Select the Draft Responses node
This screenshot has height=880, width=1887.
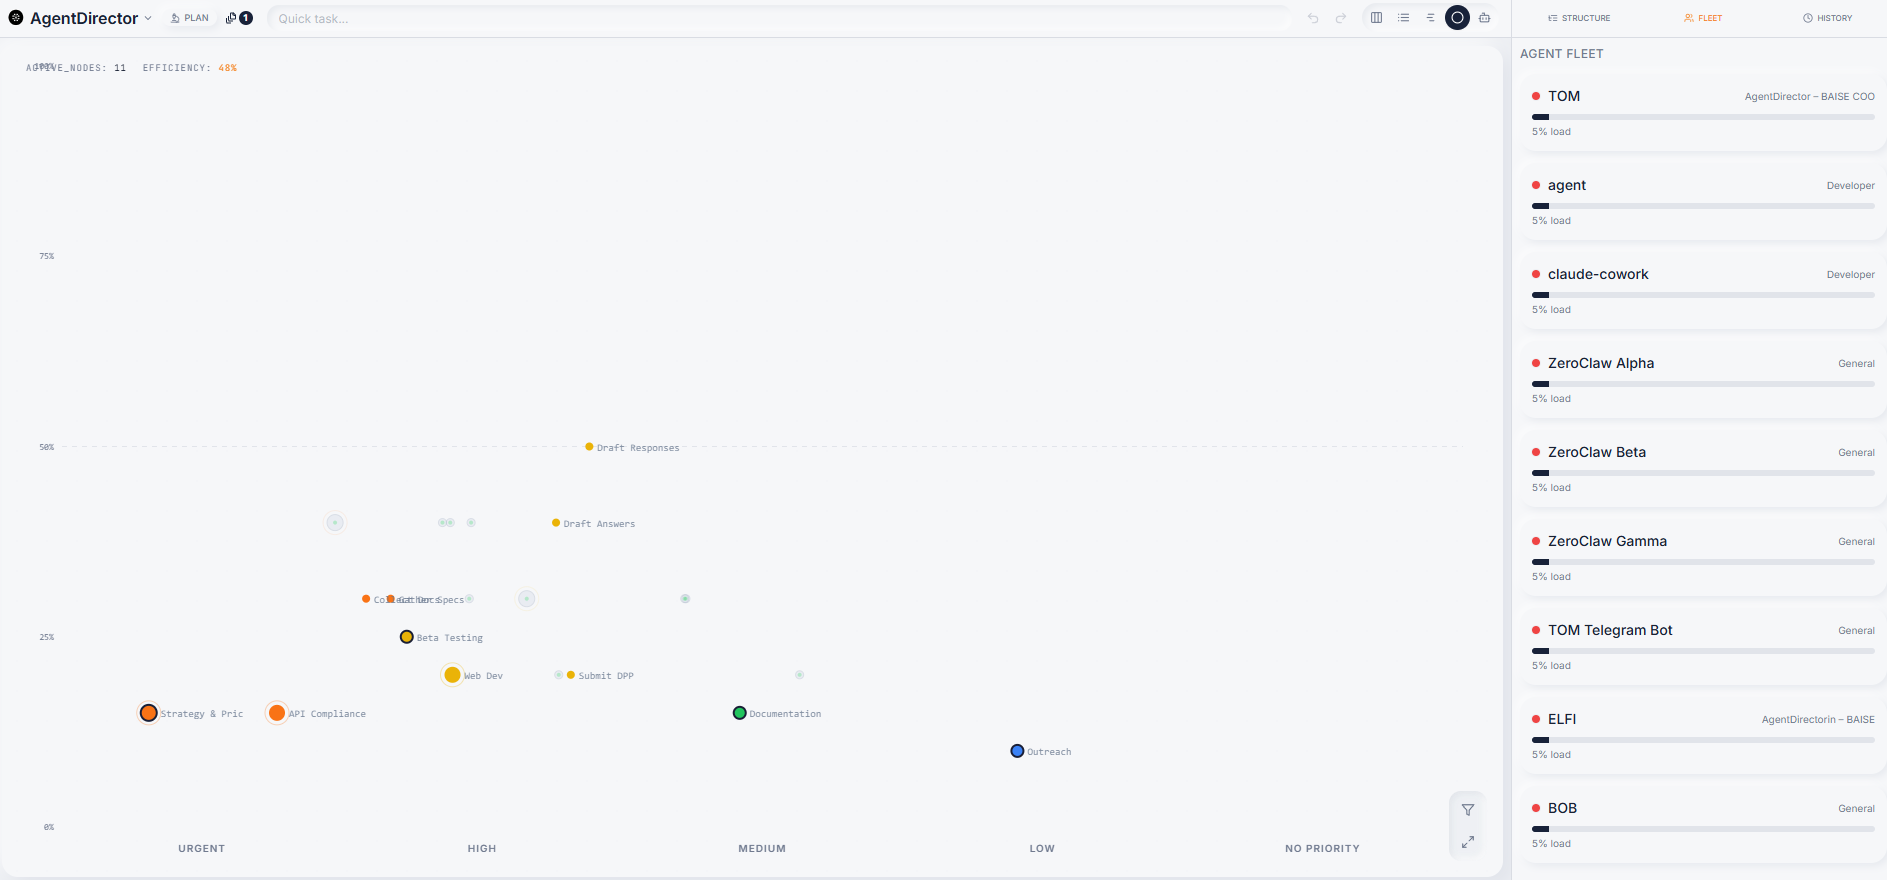(x=589, y=447)
